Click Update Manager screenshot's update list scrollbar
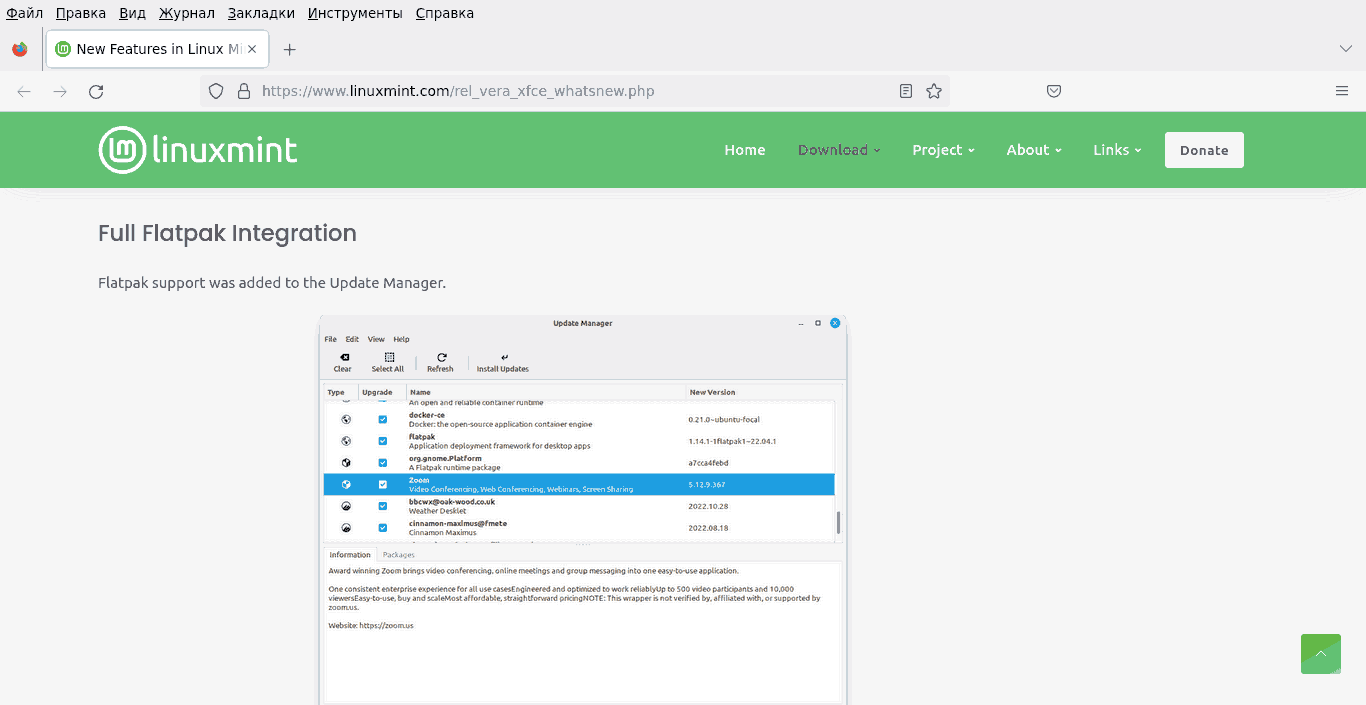Screen dimensions: 1366x705 tap(838, 522)
